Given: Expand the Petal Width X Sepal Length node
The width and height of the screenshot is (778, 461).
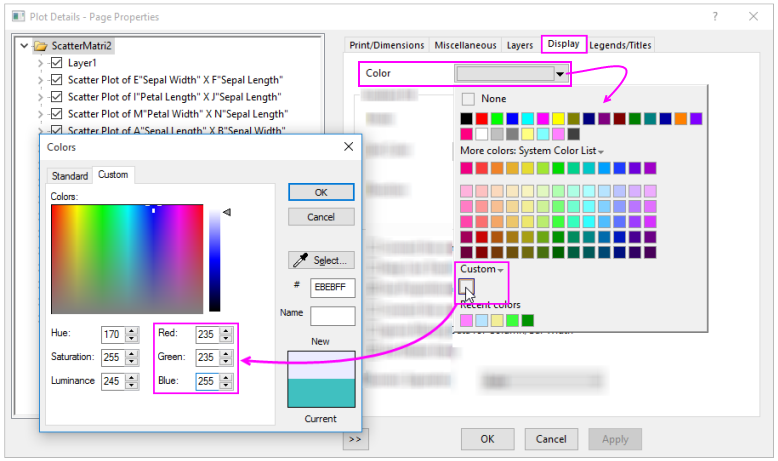Looking at the screenshot, I should click(41, 114).
